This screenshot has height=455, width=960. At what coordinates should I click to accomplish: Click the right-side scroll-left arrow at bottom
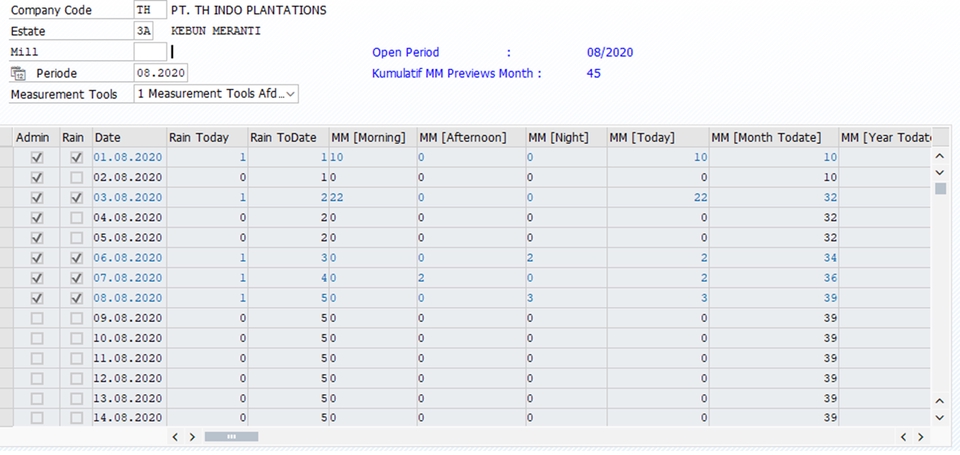coord(904,437)
